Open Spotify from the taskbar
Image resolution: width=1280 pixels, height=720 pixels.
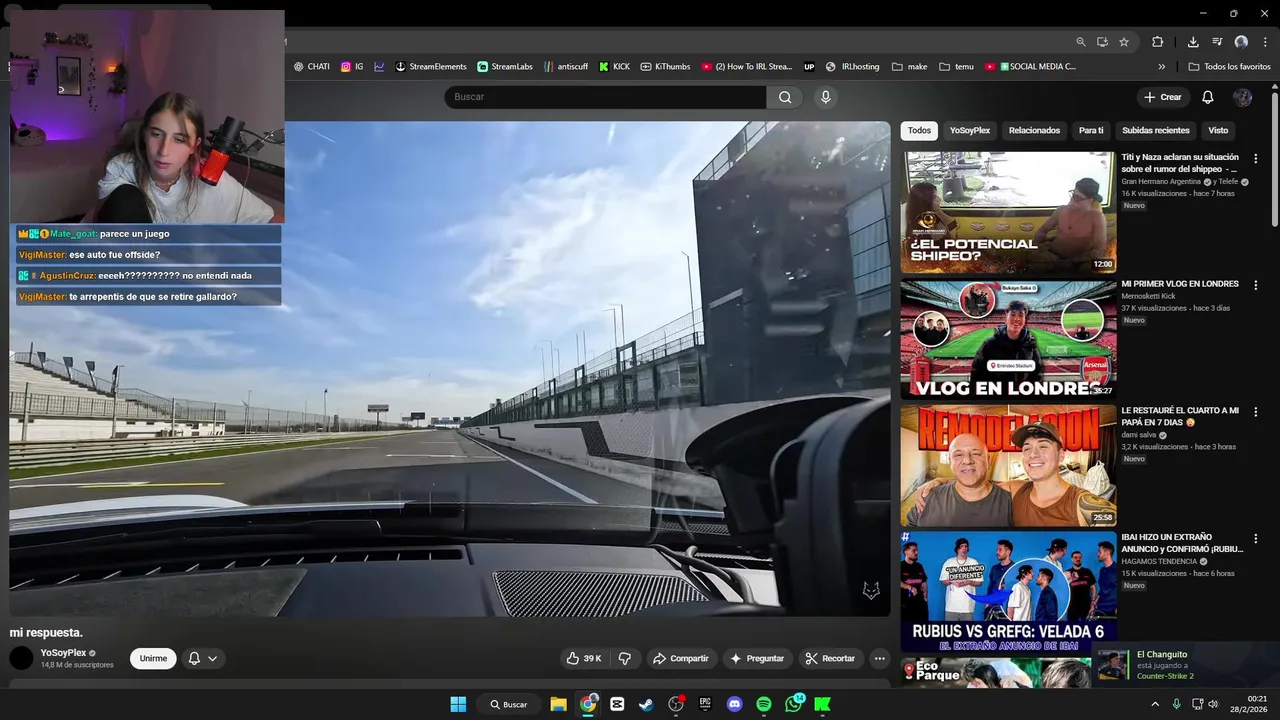coord(764,704)
